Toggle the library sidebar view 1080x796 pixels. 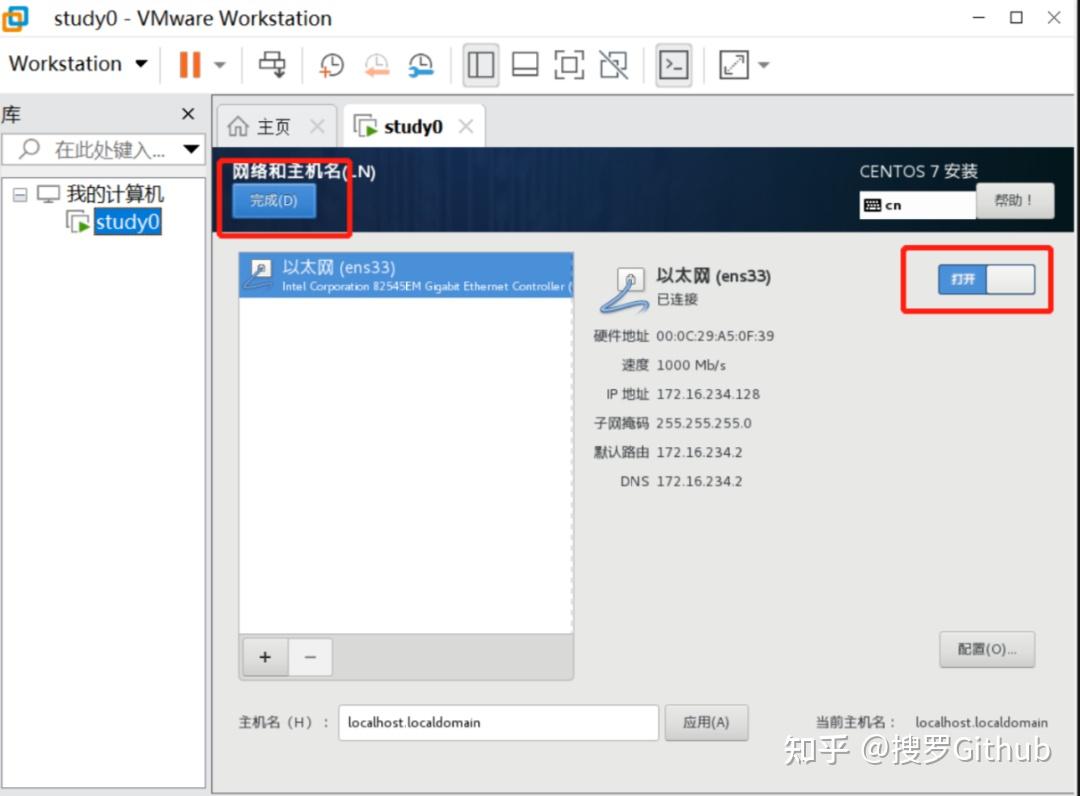pyautogui.click(x=481, y=65)
